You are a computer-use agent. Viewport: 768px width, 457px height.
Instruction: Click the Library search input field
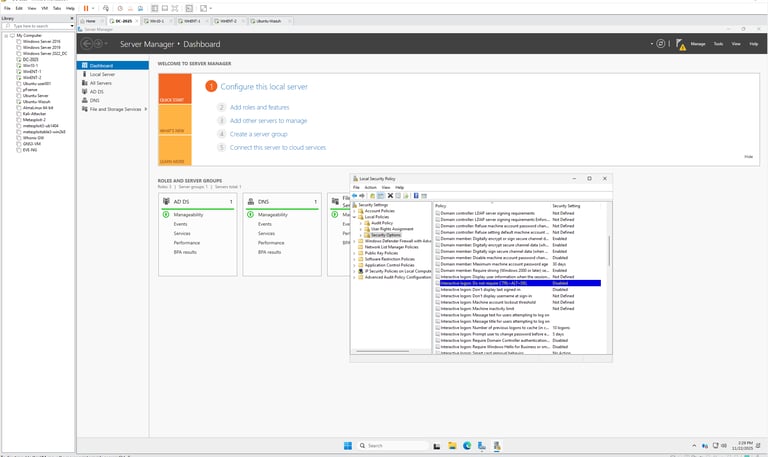37,25
